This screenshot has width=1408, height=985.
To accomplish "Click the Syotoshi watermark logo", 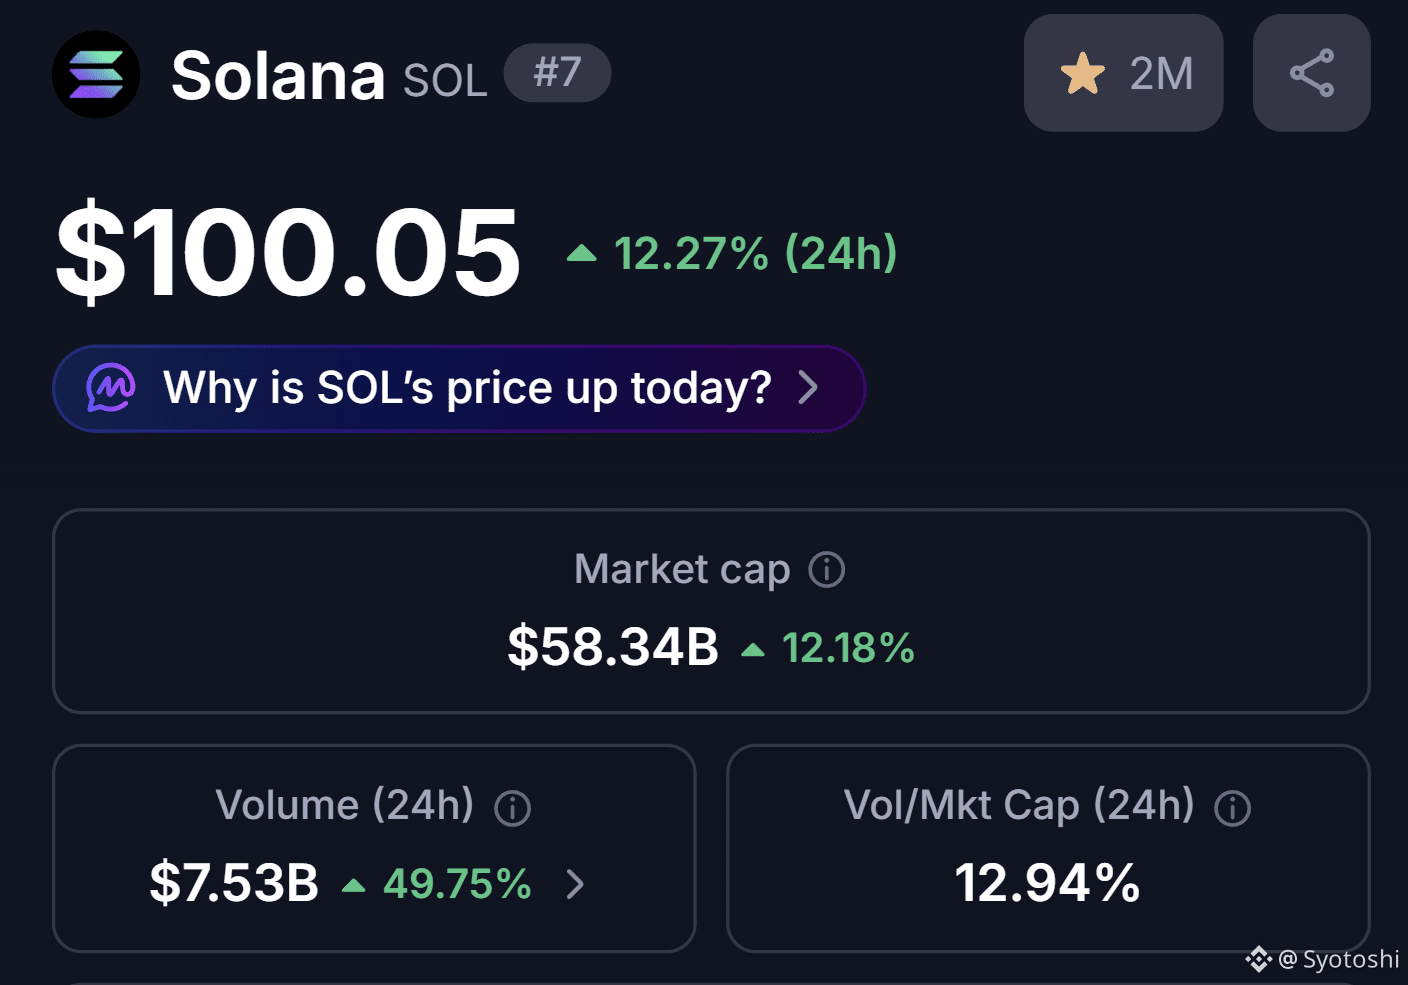I will pos(1258,960).
